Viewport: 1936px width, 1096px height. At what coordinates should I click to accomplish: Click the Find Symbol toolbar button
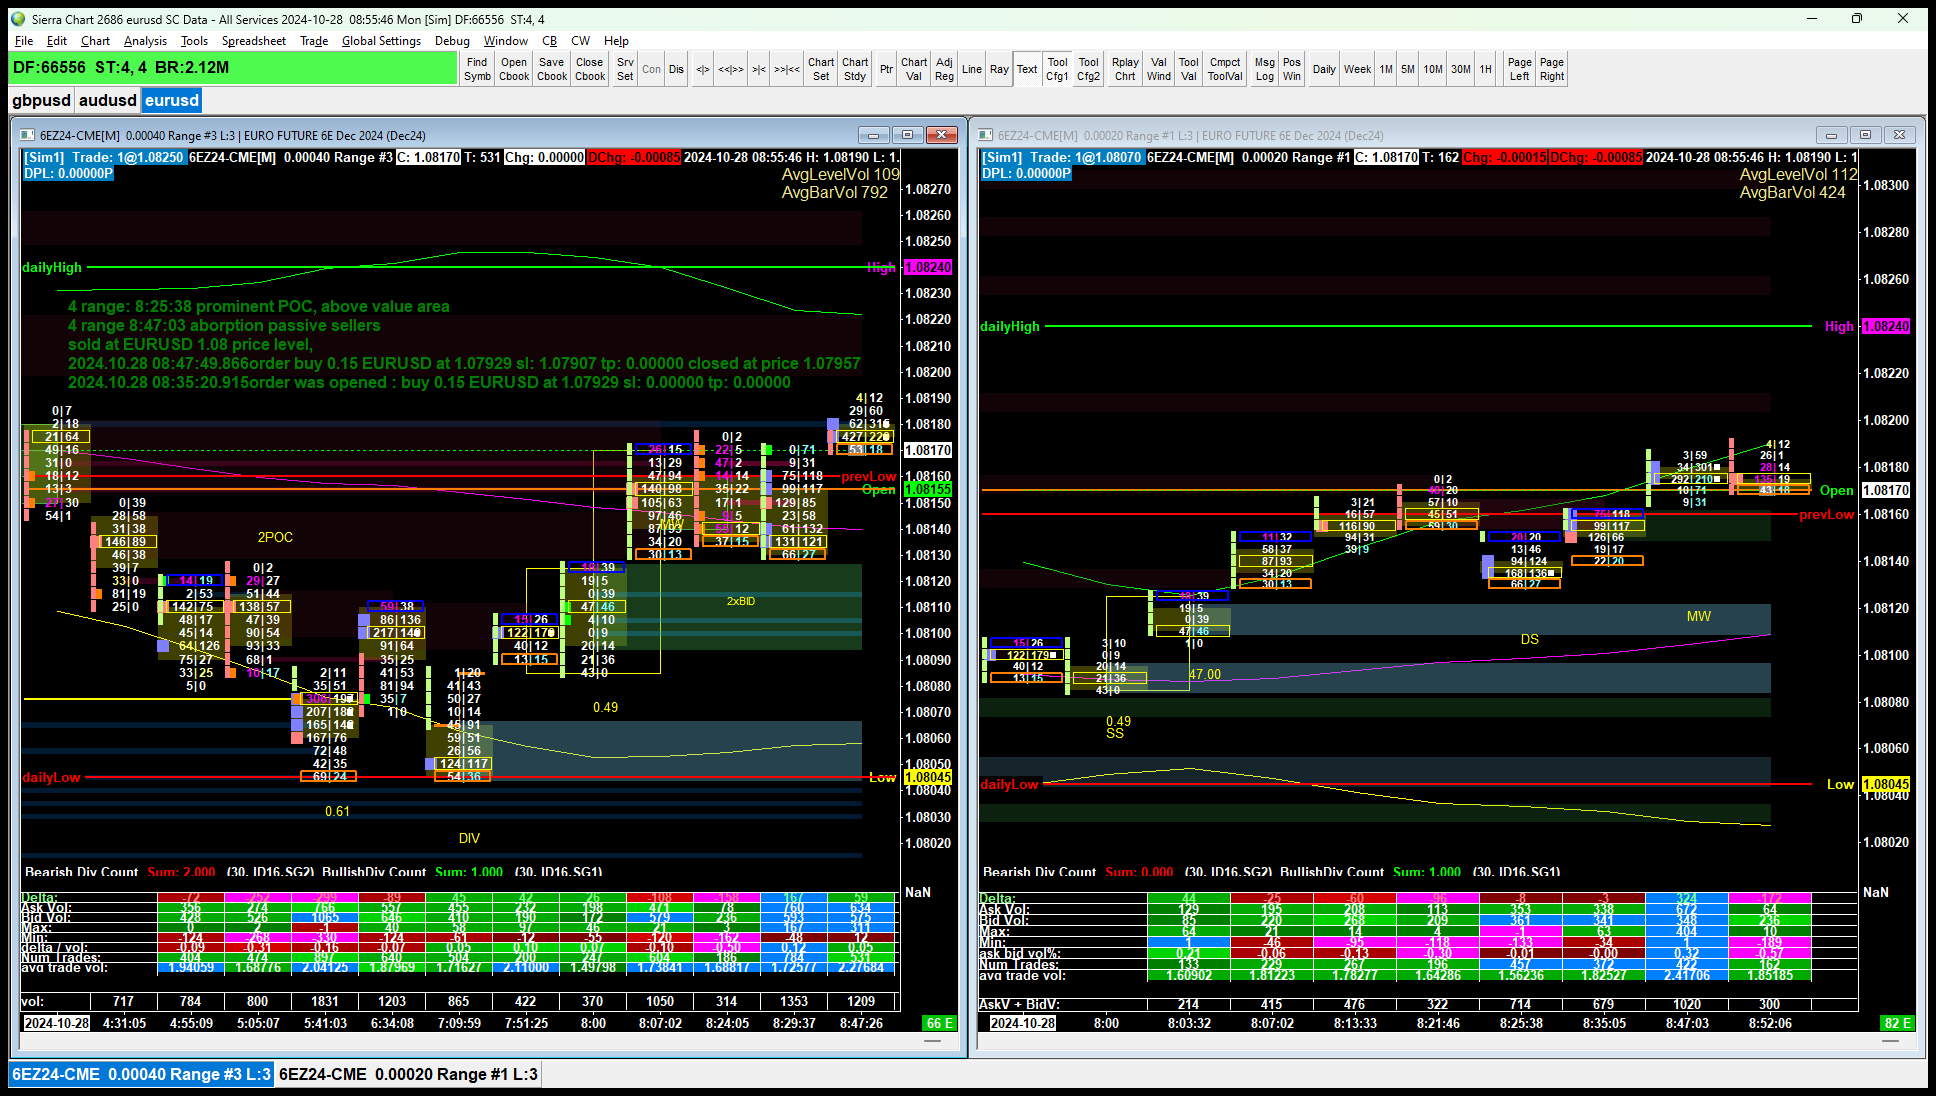[x=477, y=69]
